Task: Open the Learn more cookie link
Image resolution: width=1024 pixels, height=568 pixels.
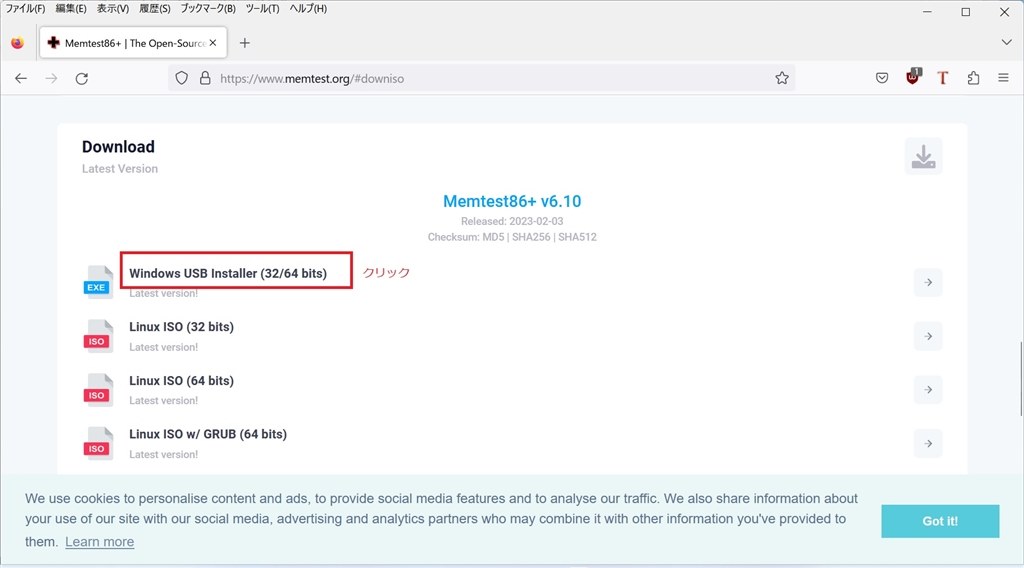Action: point(99,542)
